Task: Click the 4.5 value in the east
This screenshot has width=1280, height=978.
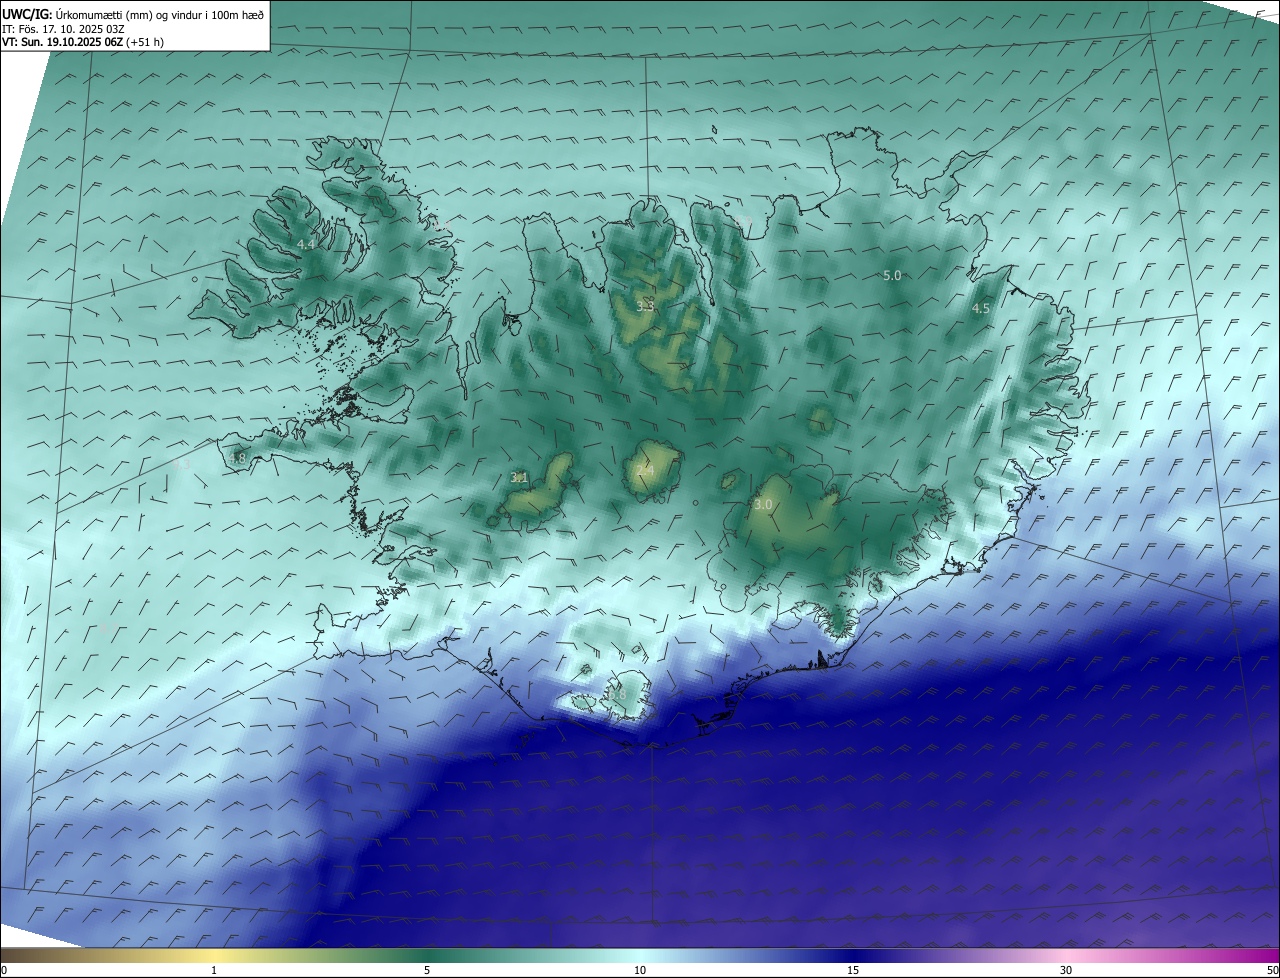Action: tap(981, 309)
